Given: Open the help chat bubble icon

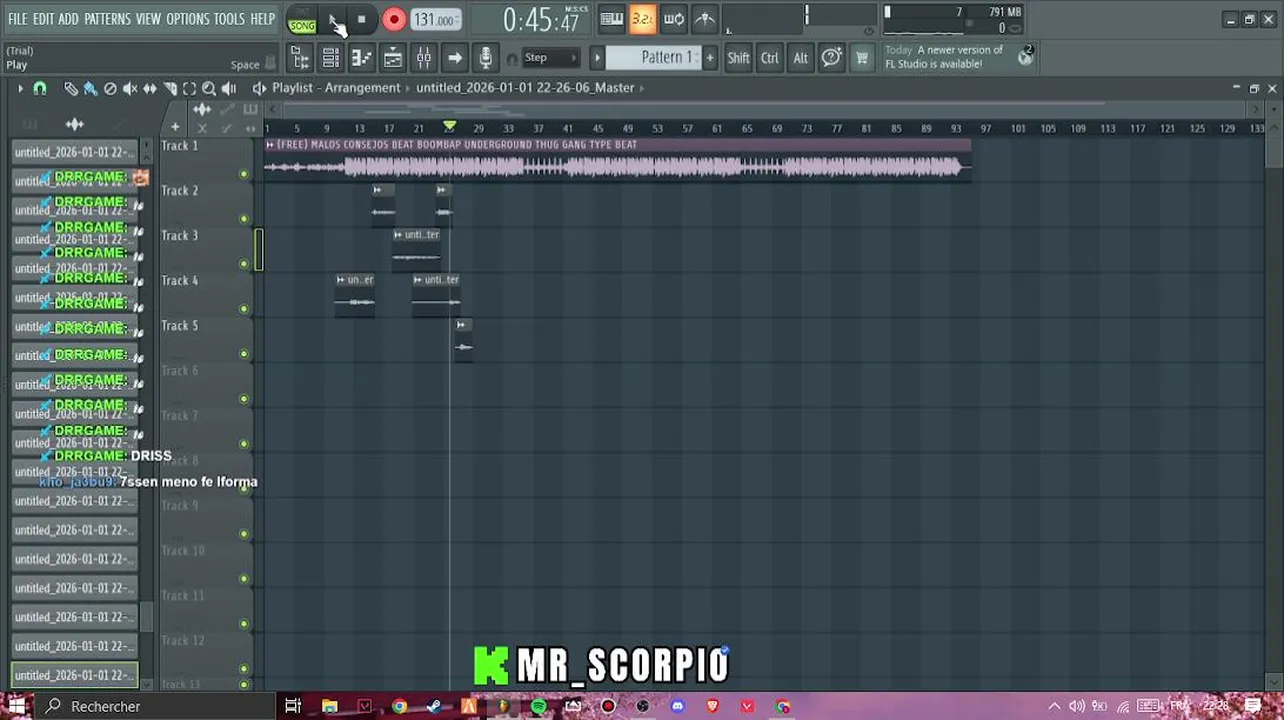Looking at the screenshot, I should [831, 58].
